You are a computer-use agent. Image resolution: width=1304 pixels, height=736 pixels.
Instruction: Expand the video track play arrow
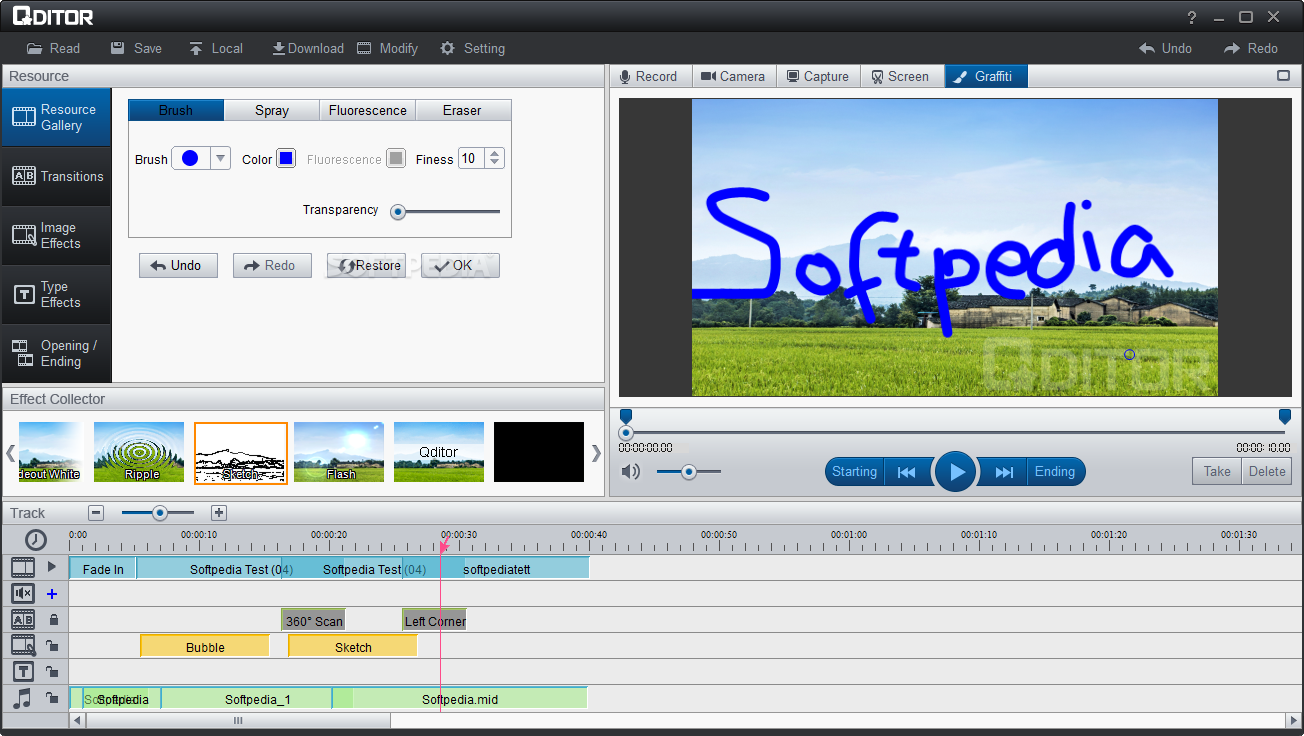52,566
